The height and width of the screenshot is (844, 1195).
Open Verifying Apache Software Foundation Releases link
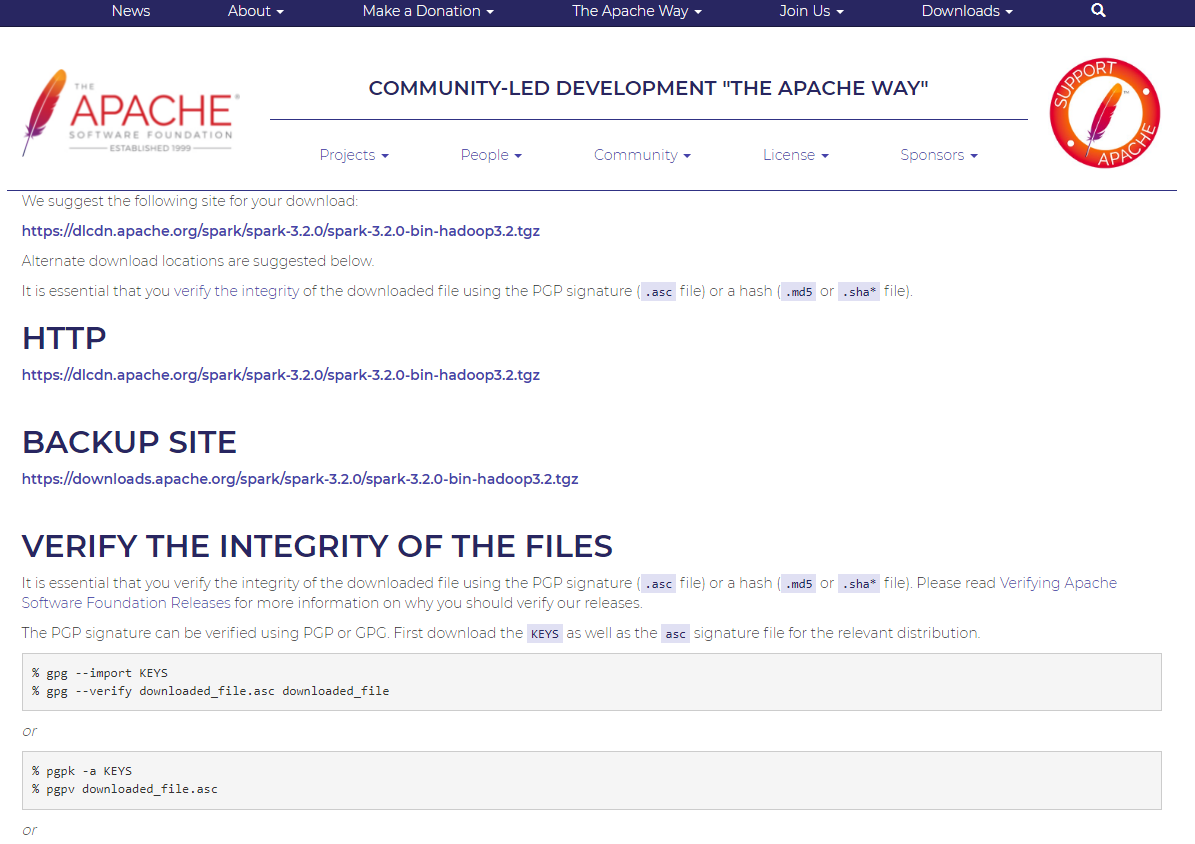click(1057, 583)
